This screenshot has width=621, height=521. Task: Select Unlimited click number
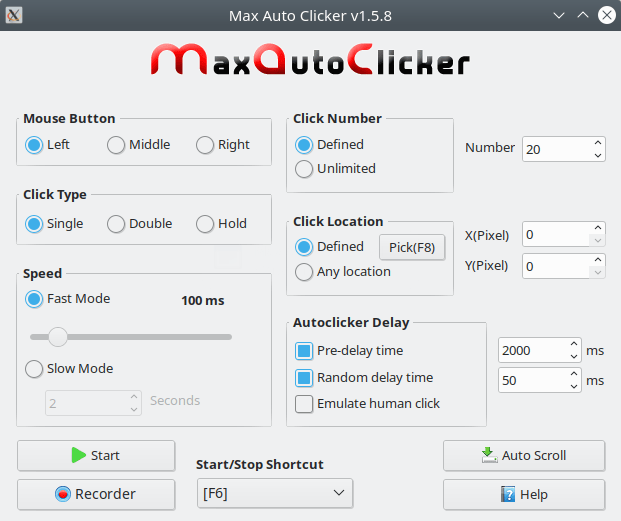(335, 169)
